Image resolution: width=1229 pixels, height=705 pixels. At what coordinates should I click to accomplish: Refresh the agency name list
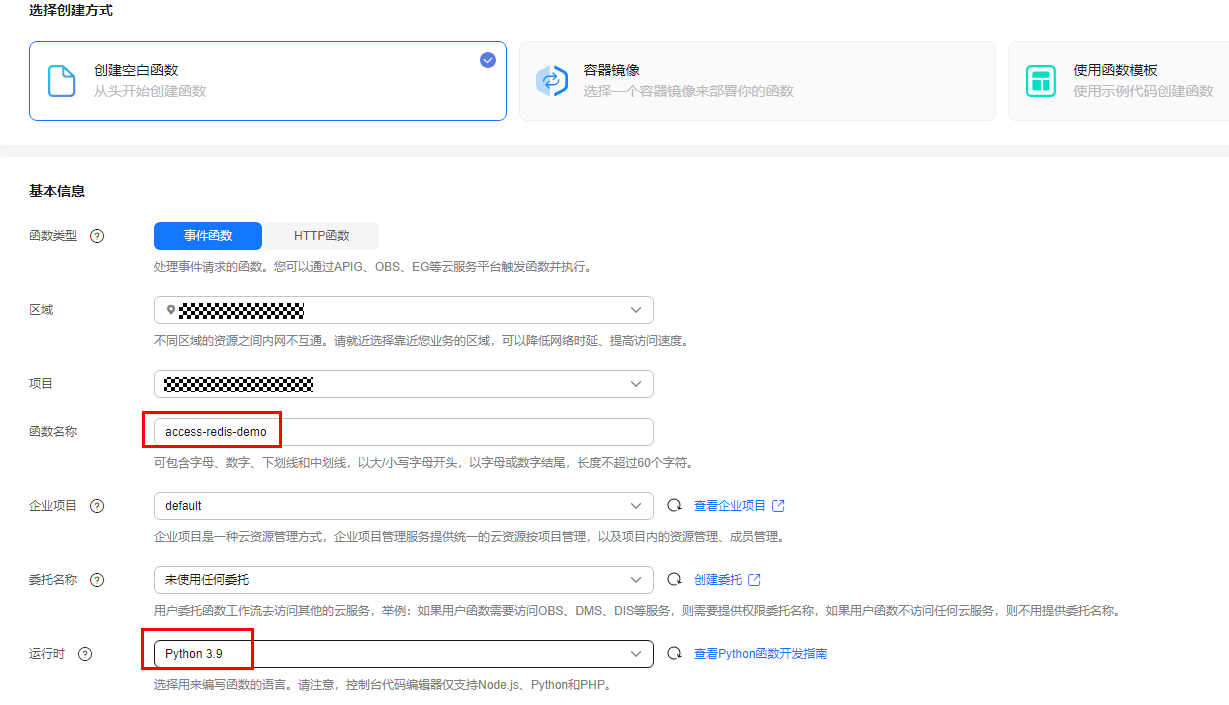(x=674, y=580)
